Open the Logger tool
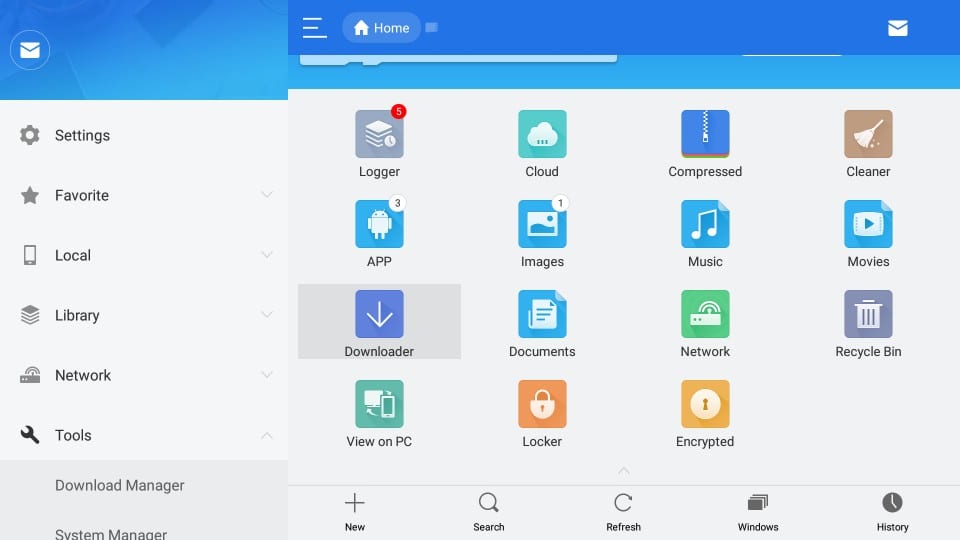 [x=379, y=134]
